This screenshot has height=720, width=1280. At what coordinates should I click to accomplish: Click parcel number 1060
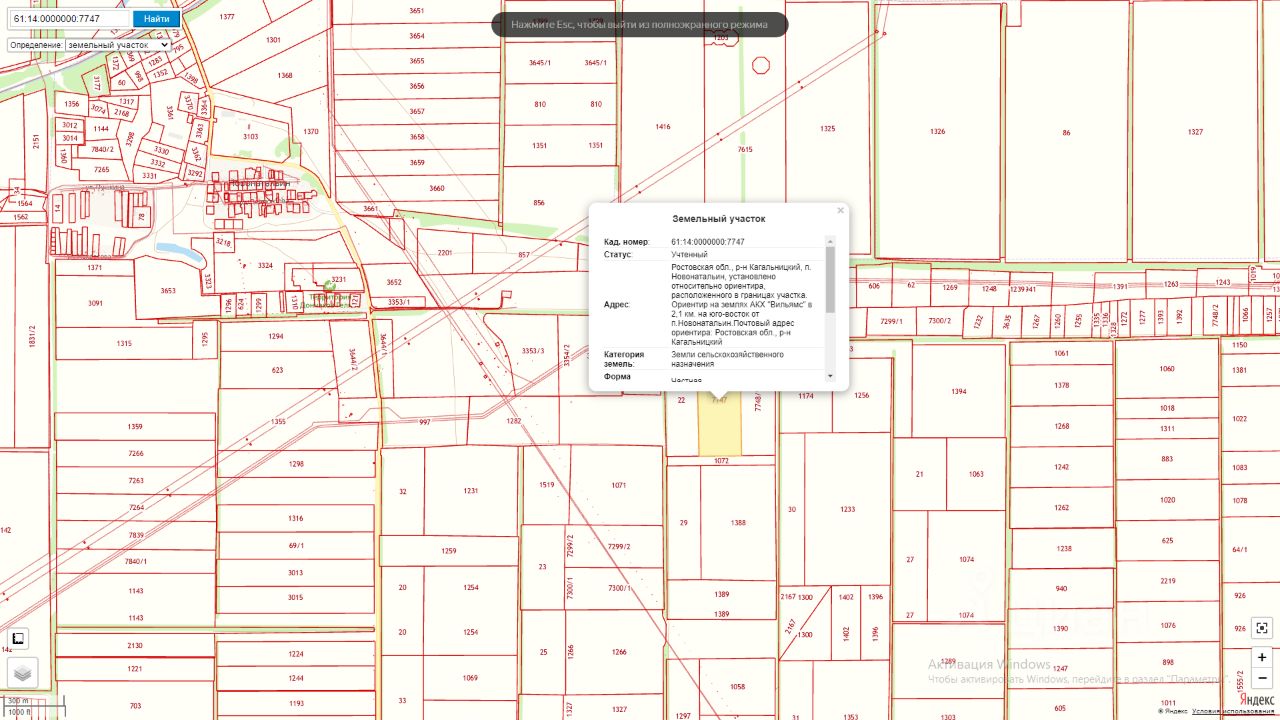1167,369
